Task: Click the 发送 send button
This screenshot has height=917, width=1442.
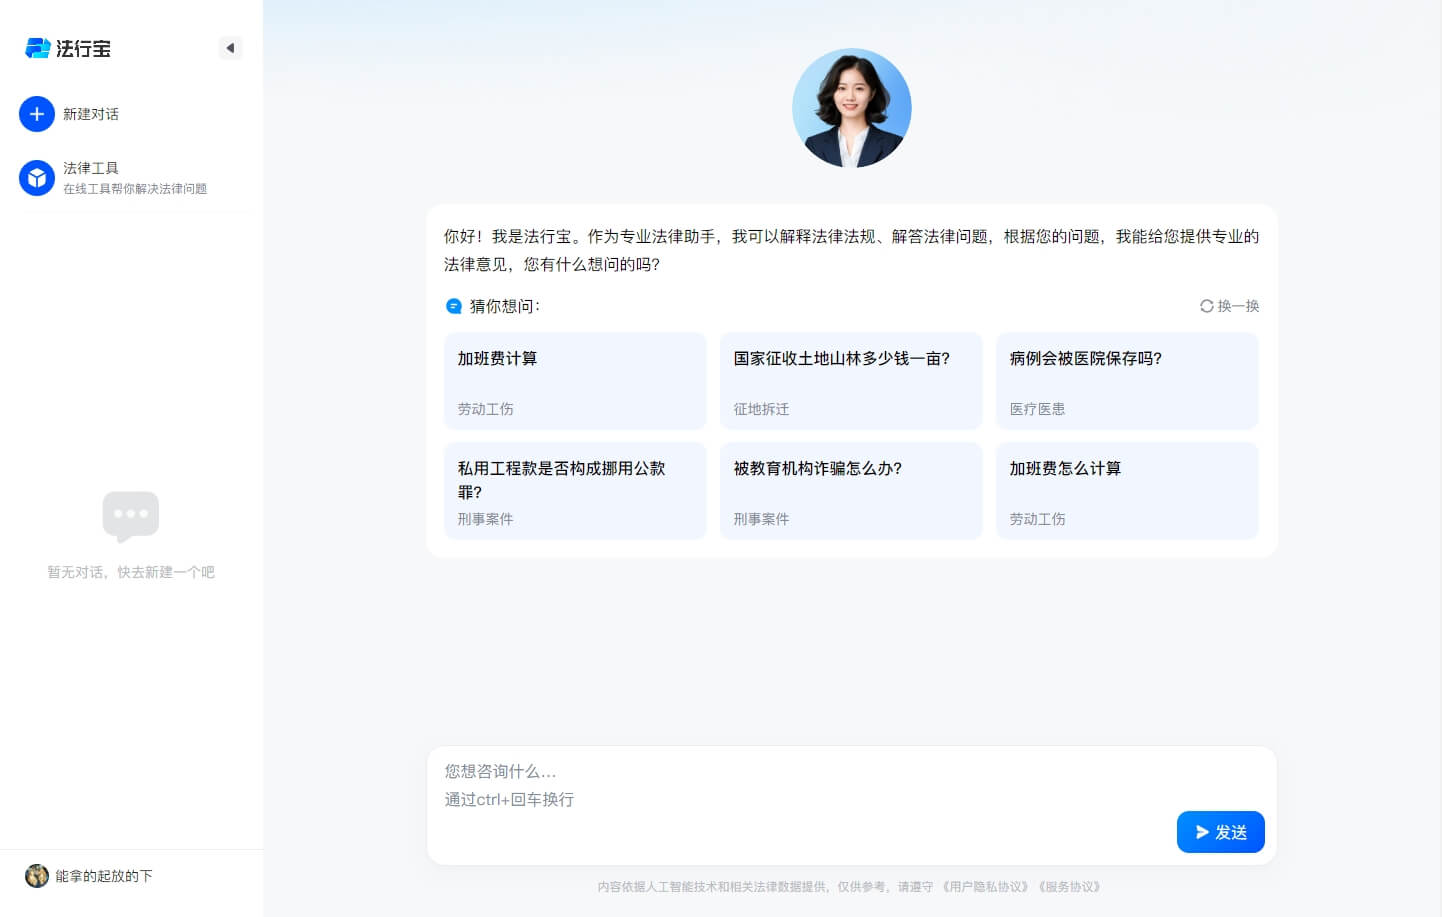Action: [x=1221, y=832]
